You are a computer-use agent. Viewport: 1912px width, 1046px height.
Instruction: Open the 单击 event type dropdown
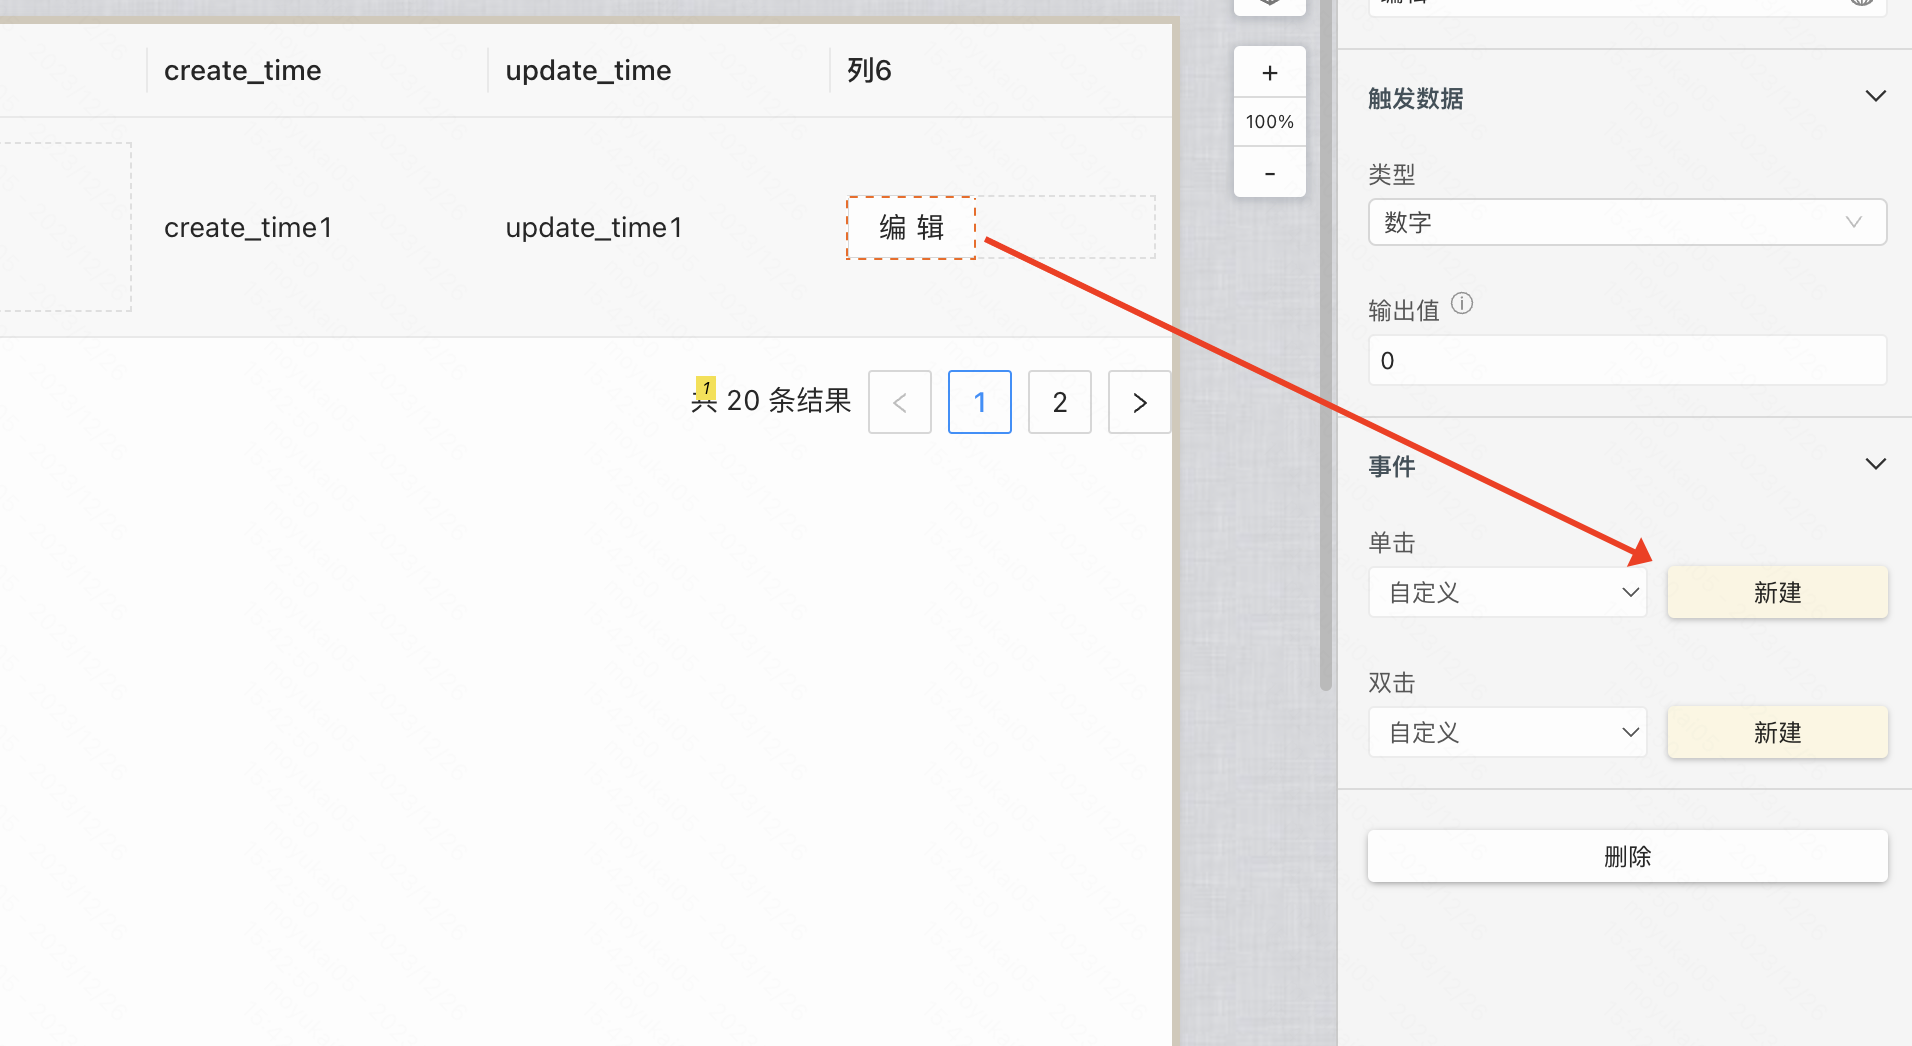pyautogui.click(x=1508, y=592)
